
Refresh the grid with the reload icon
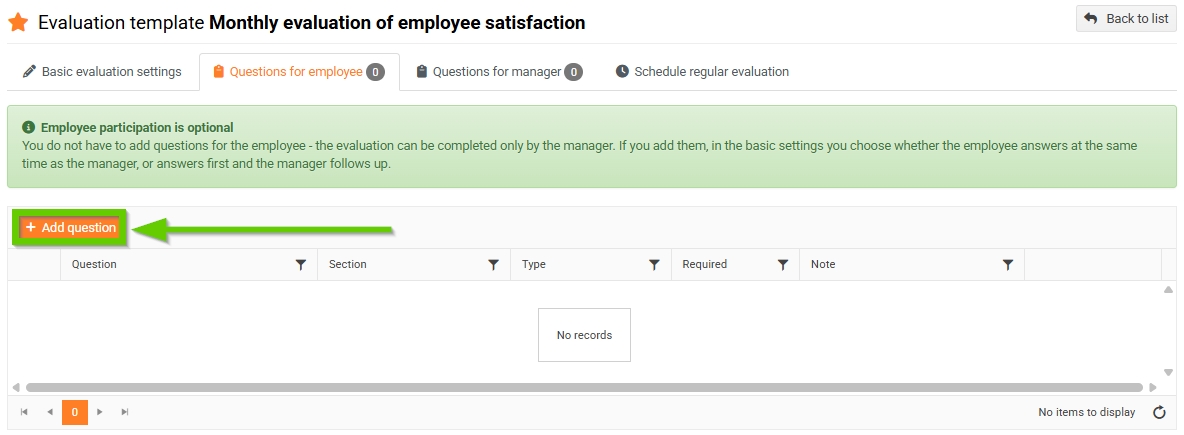(1159, 412)
